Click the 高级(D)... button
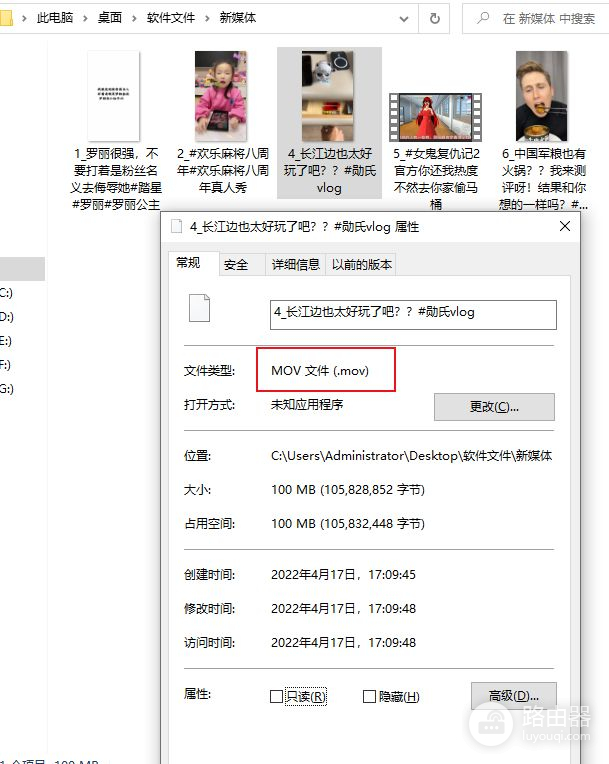The height and width of the screenshot is (764, 609). coord(514,696)
